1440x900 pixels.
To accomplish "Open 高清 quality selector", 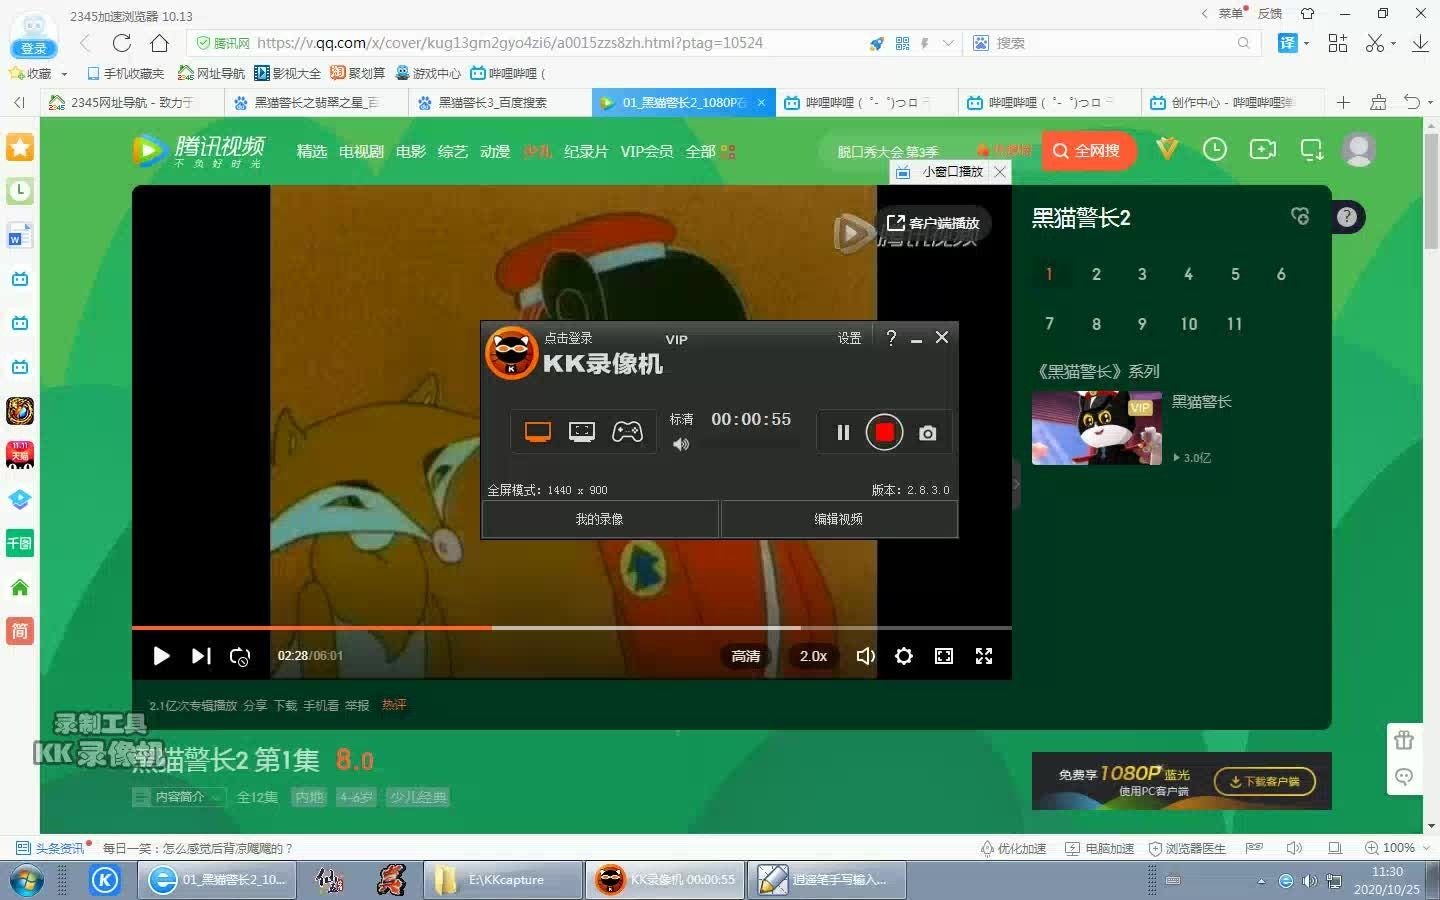I will coord(746,656).
